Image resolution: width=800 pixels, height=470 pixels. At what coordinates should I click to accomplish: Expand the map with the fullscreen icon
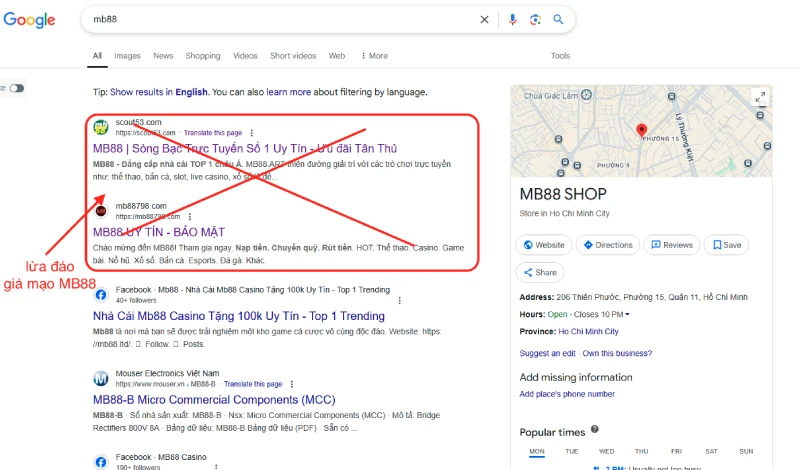pos(760,96)
